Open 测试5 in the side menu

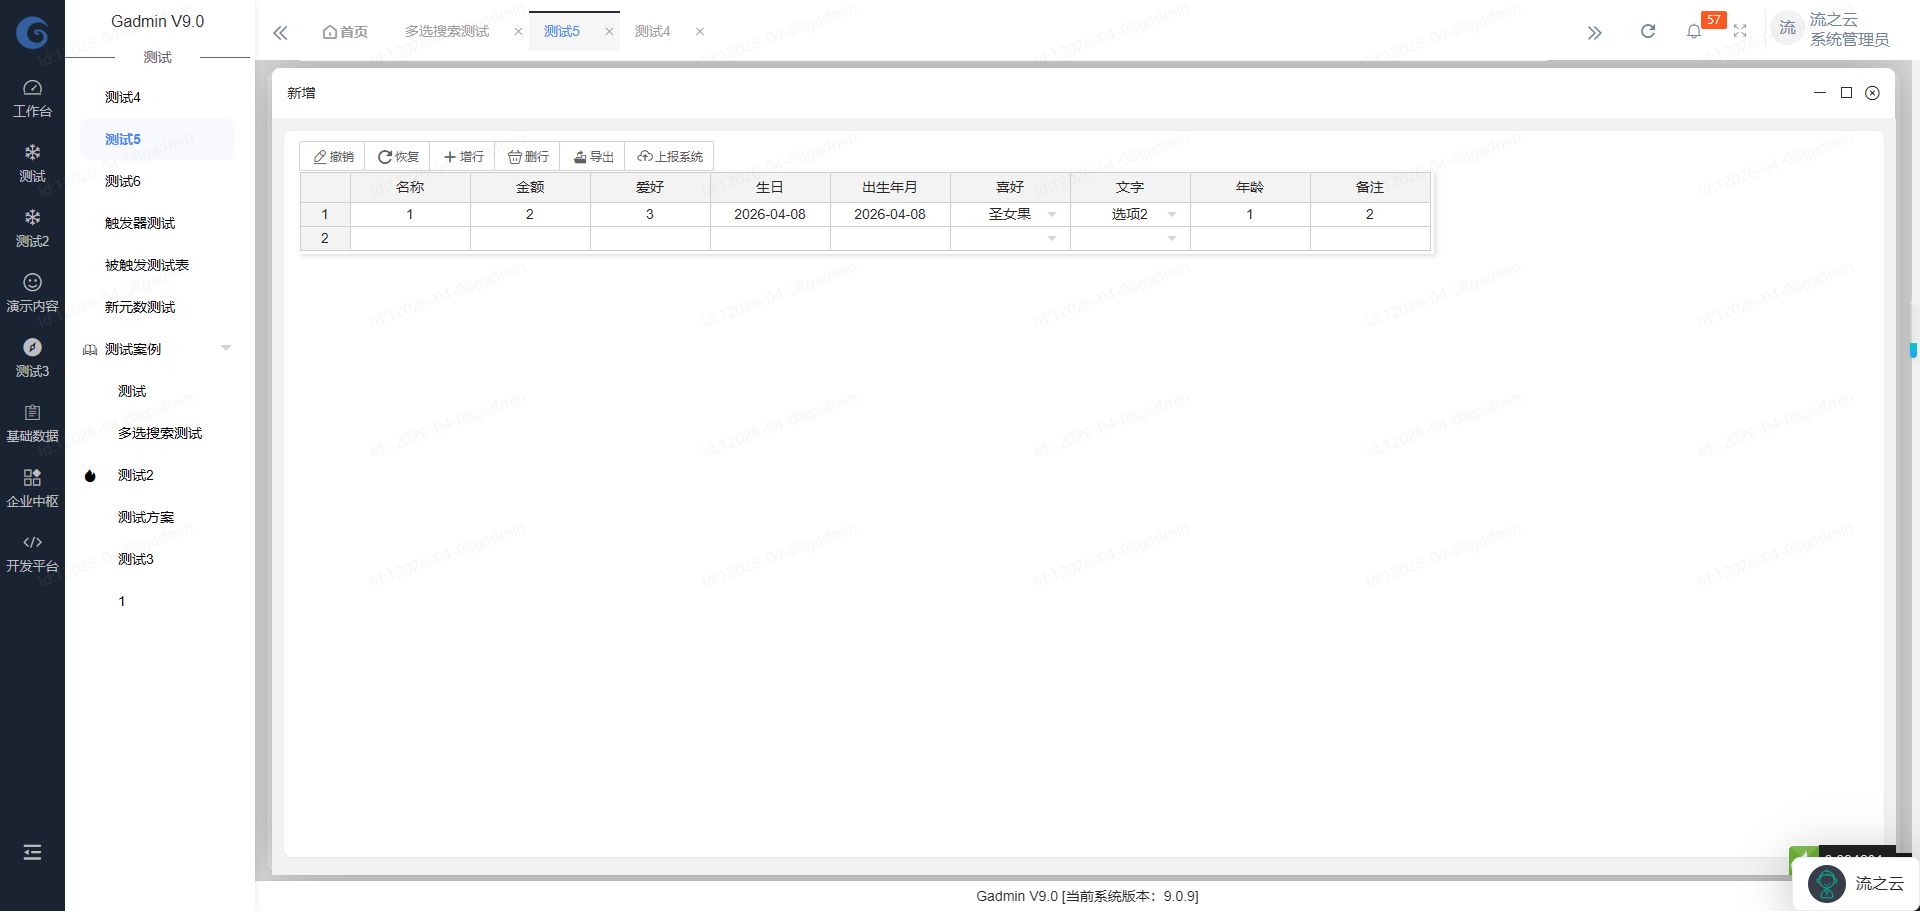[157, 139]
